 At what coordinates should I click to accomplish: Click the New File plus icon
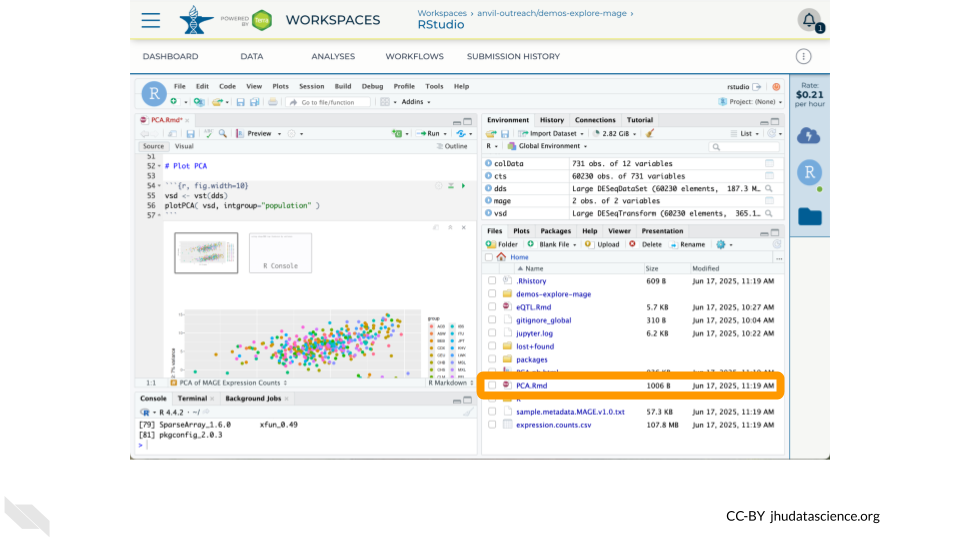coord(174,102)
